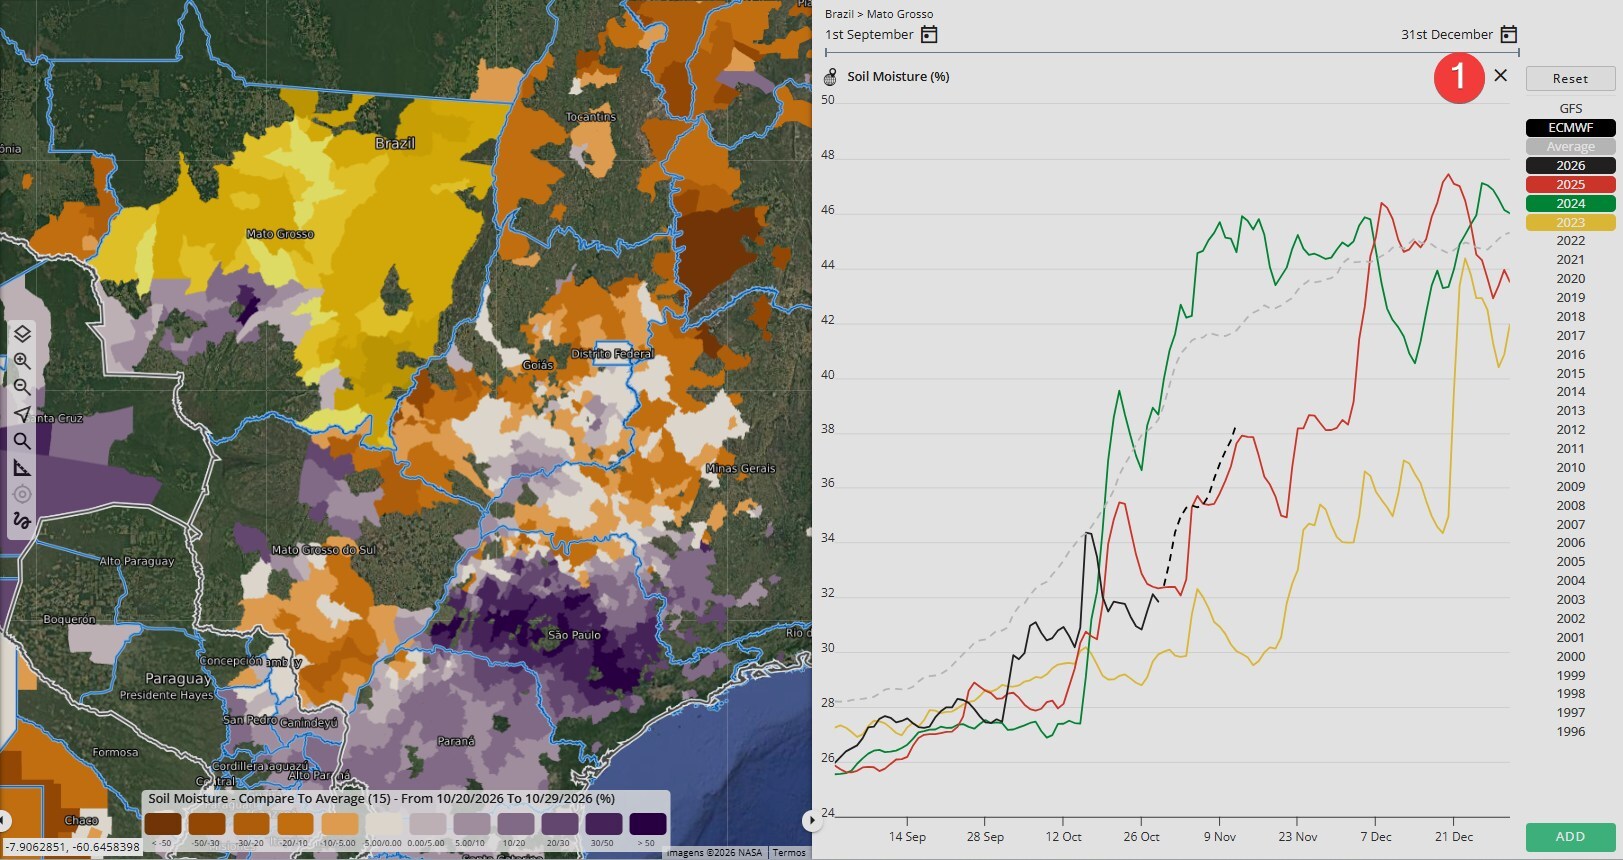This screenshot has height=860, width=1623.
Task: Click the darkest purple legend swatch
Action: coord(647,824)
